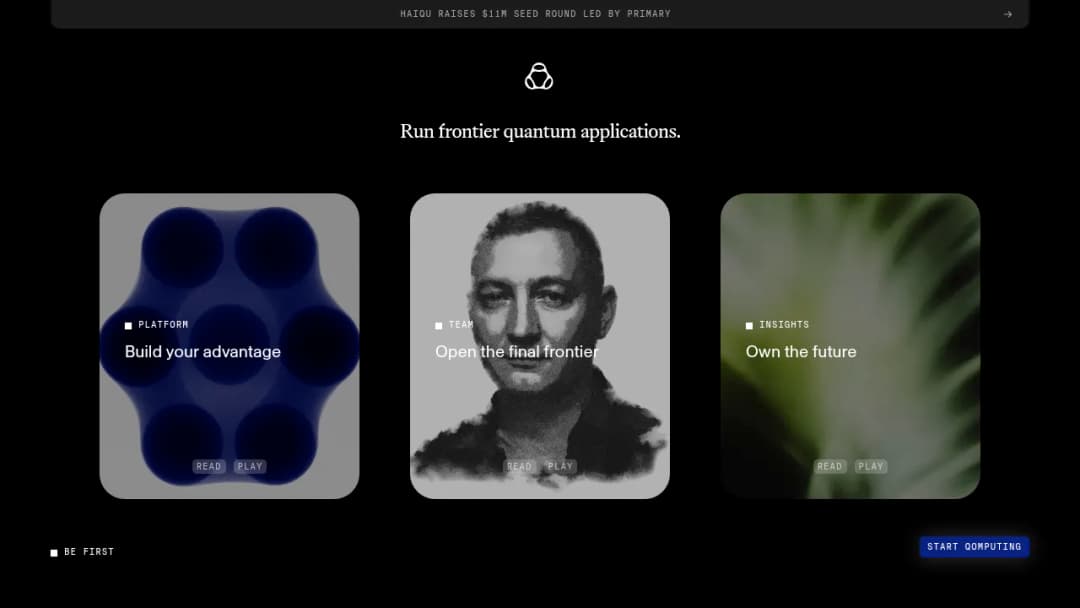This screenshot has height=608, width=1080.
Task: Click the BE FIRST label
Action: (89, 552)
